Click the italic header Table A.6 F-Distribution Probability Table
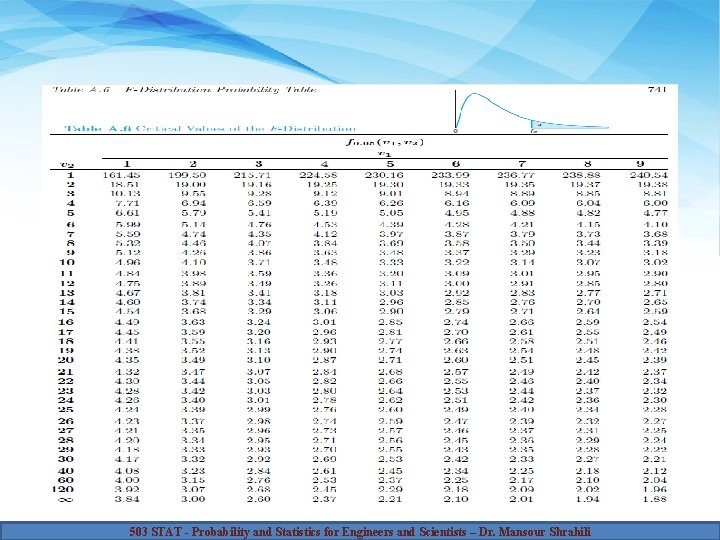 click(184, 90)
